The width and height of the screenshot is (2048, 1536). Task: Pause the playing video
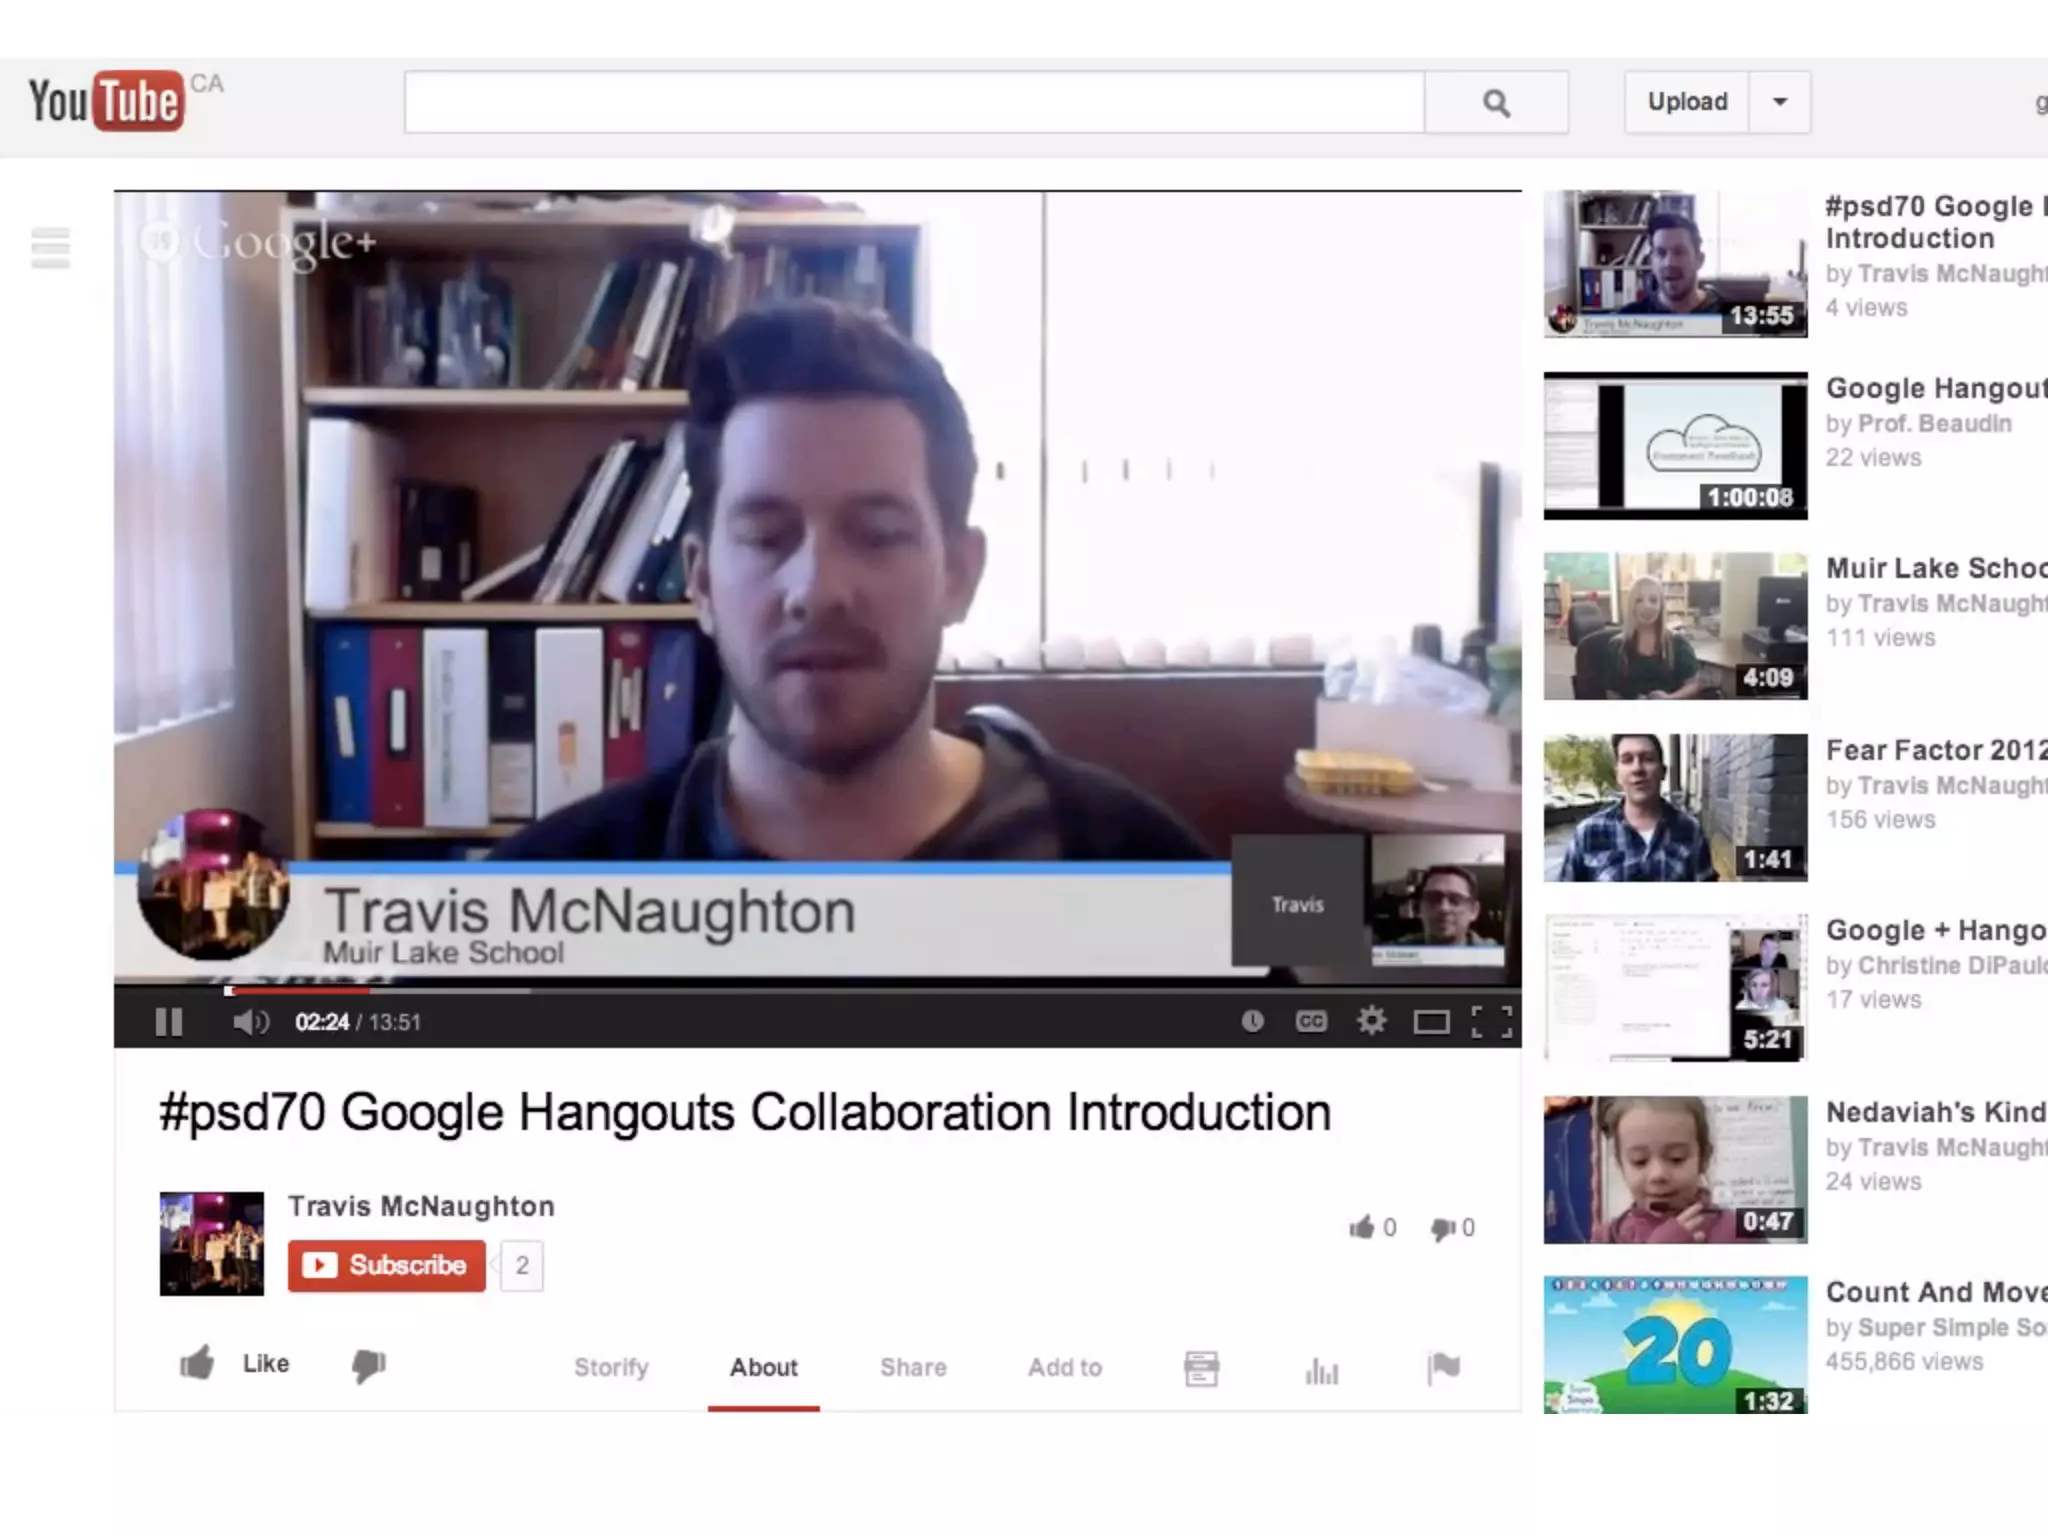(169, 1022)
